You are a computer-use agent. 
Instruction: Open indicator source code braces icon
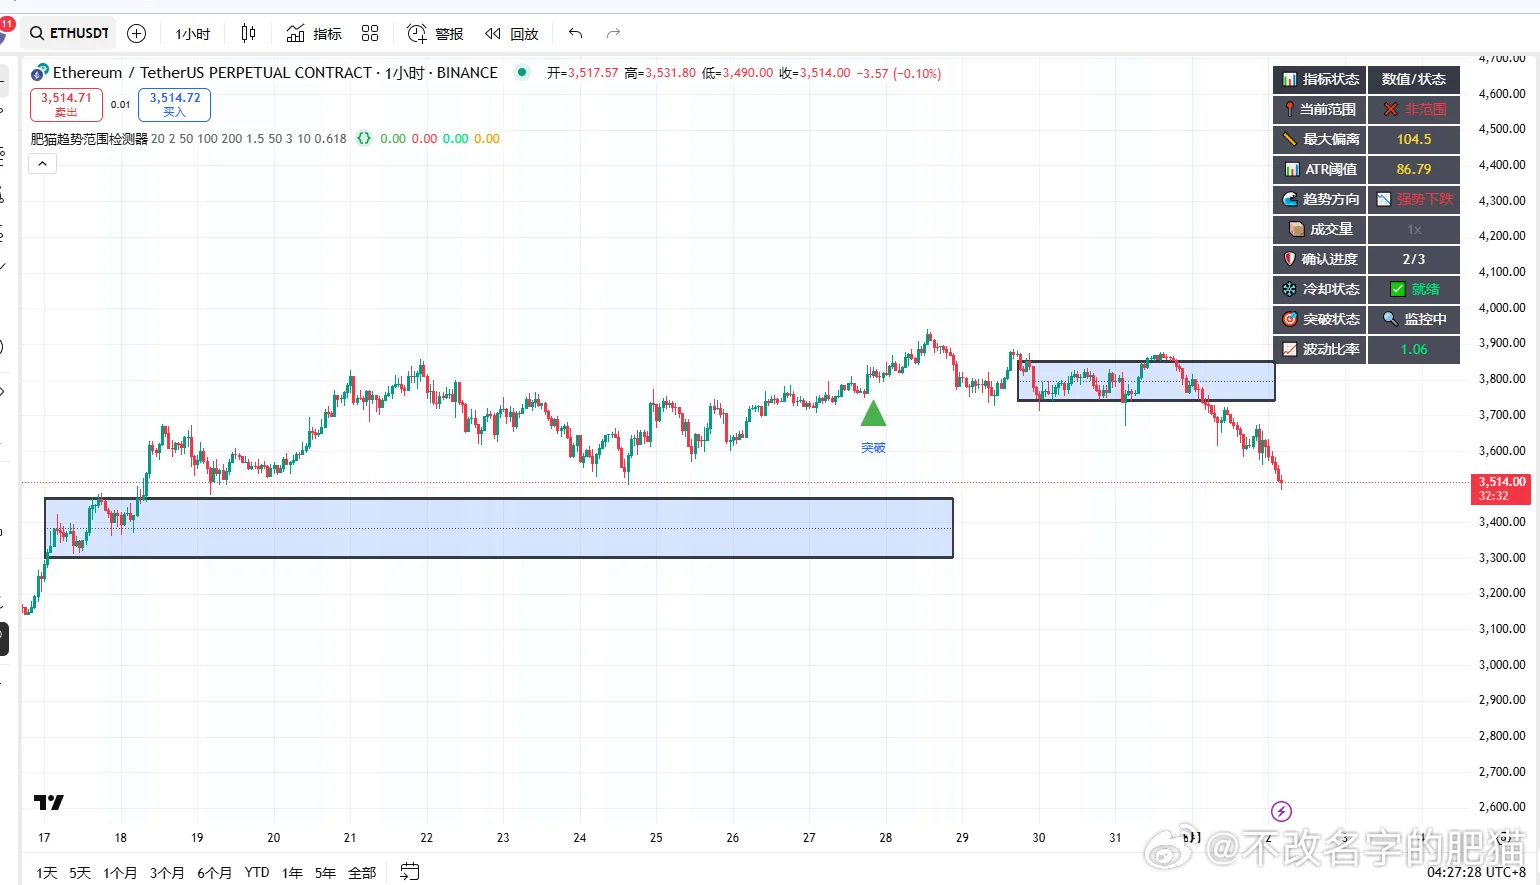tap(364, 139)
